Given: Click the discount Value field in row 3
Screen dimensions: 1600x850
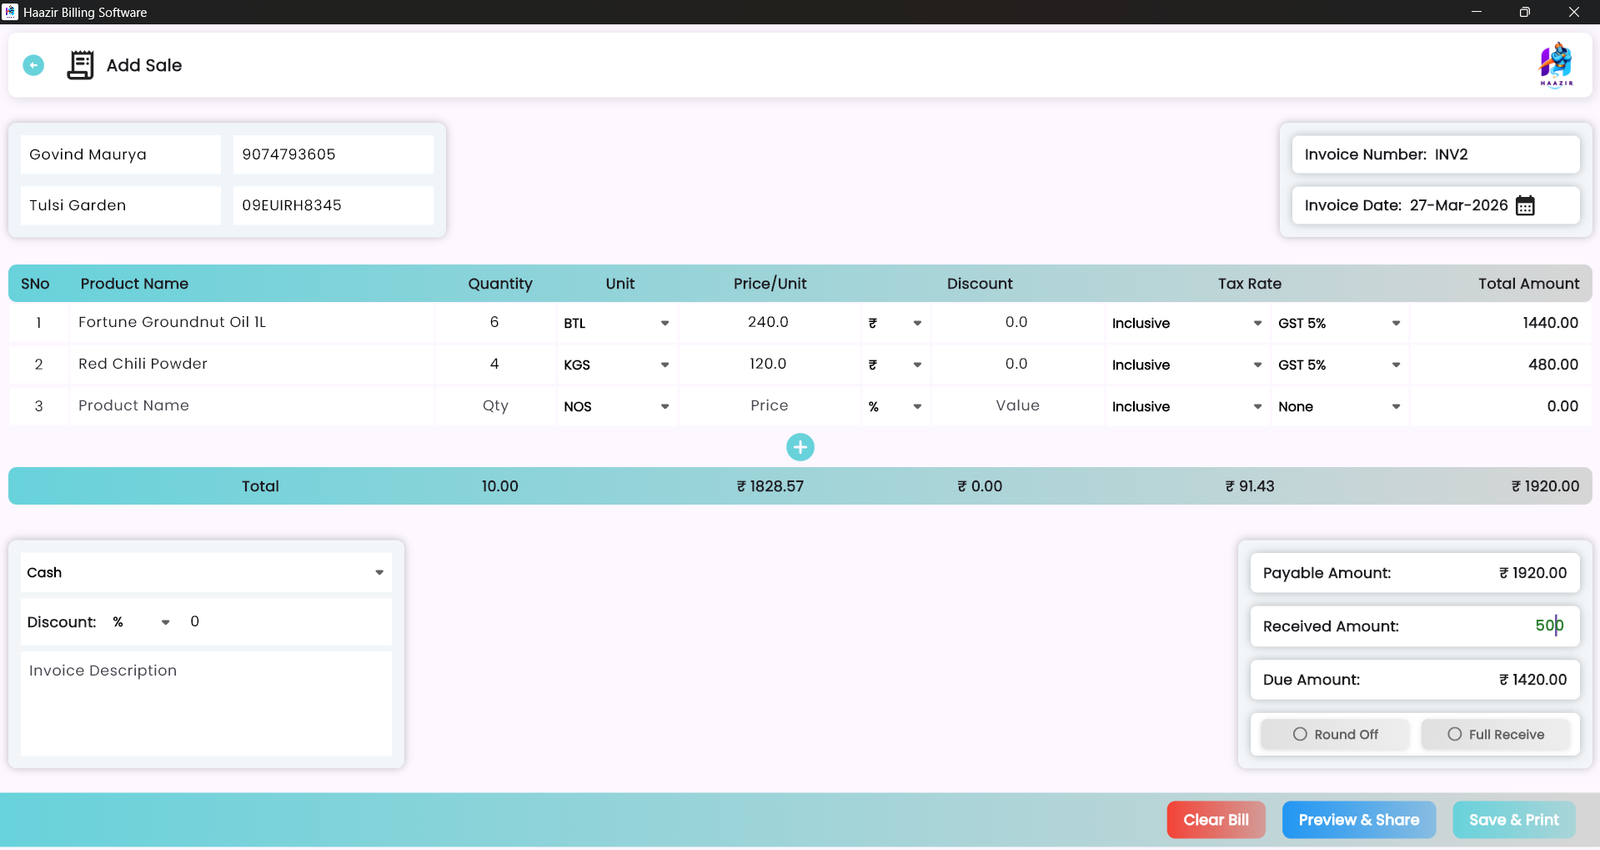Looking at the screenshot, I should 1017,406.
